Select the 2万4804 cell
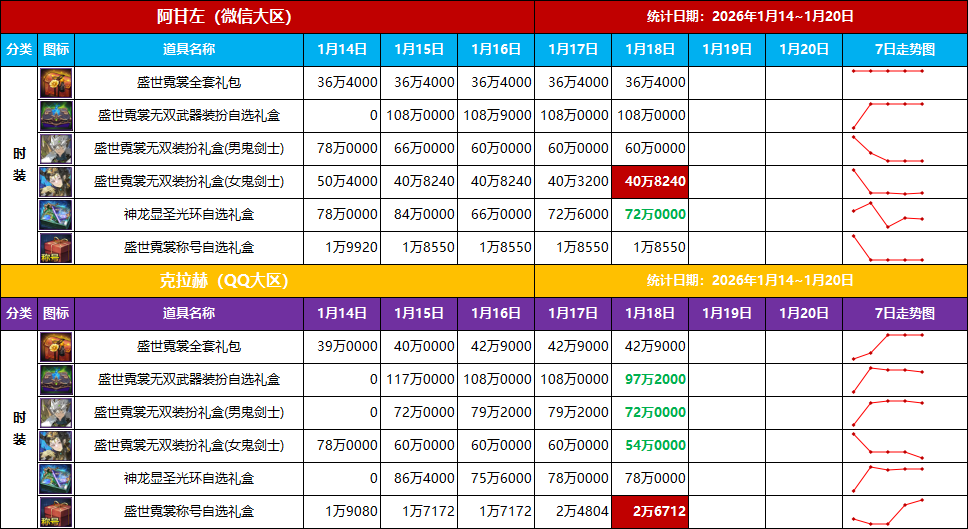Image resolution: width=968 pixels, height=529 pixels. (573, 512)
